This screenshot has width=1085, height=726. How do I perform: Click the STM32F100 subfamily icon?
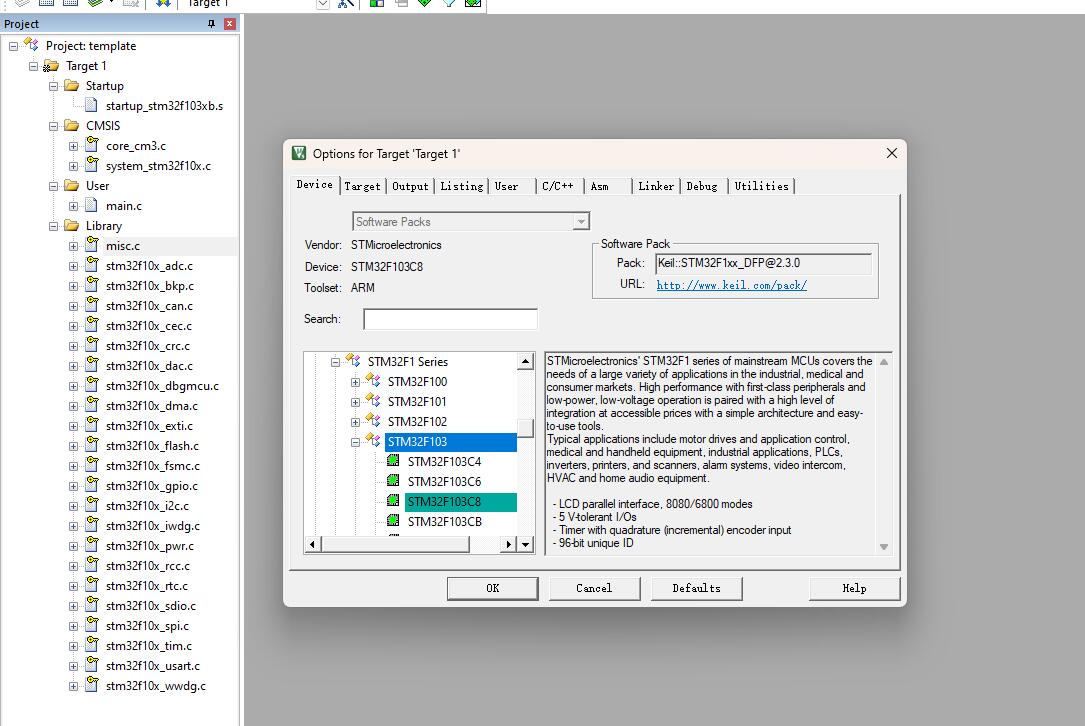[373, 381]
